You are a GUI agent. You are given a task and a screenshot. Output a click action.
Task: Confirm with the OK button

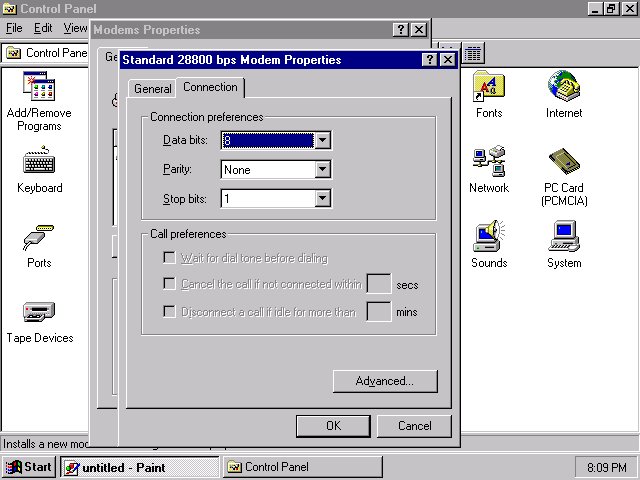(x=333, y=426)
